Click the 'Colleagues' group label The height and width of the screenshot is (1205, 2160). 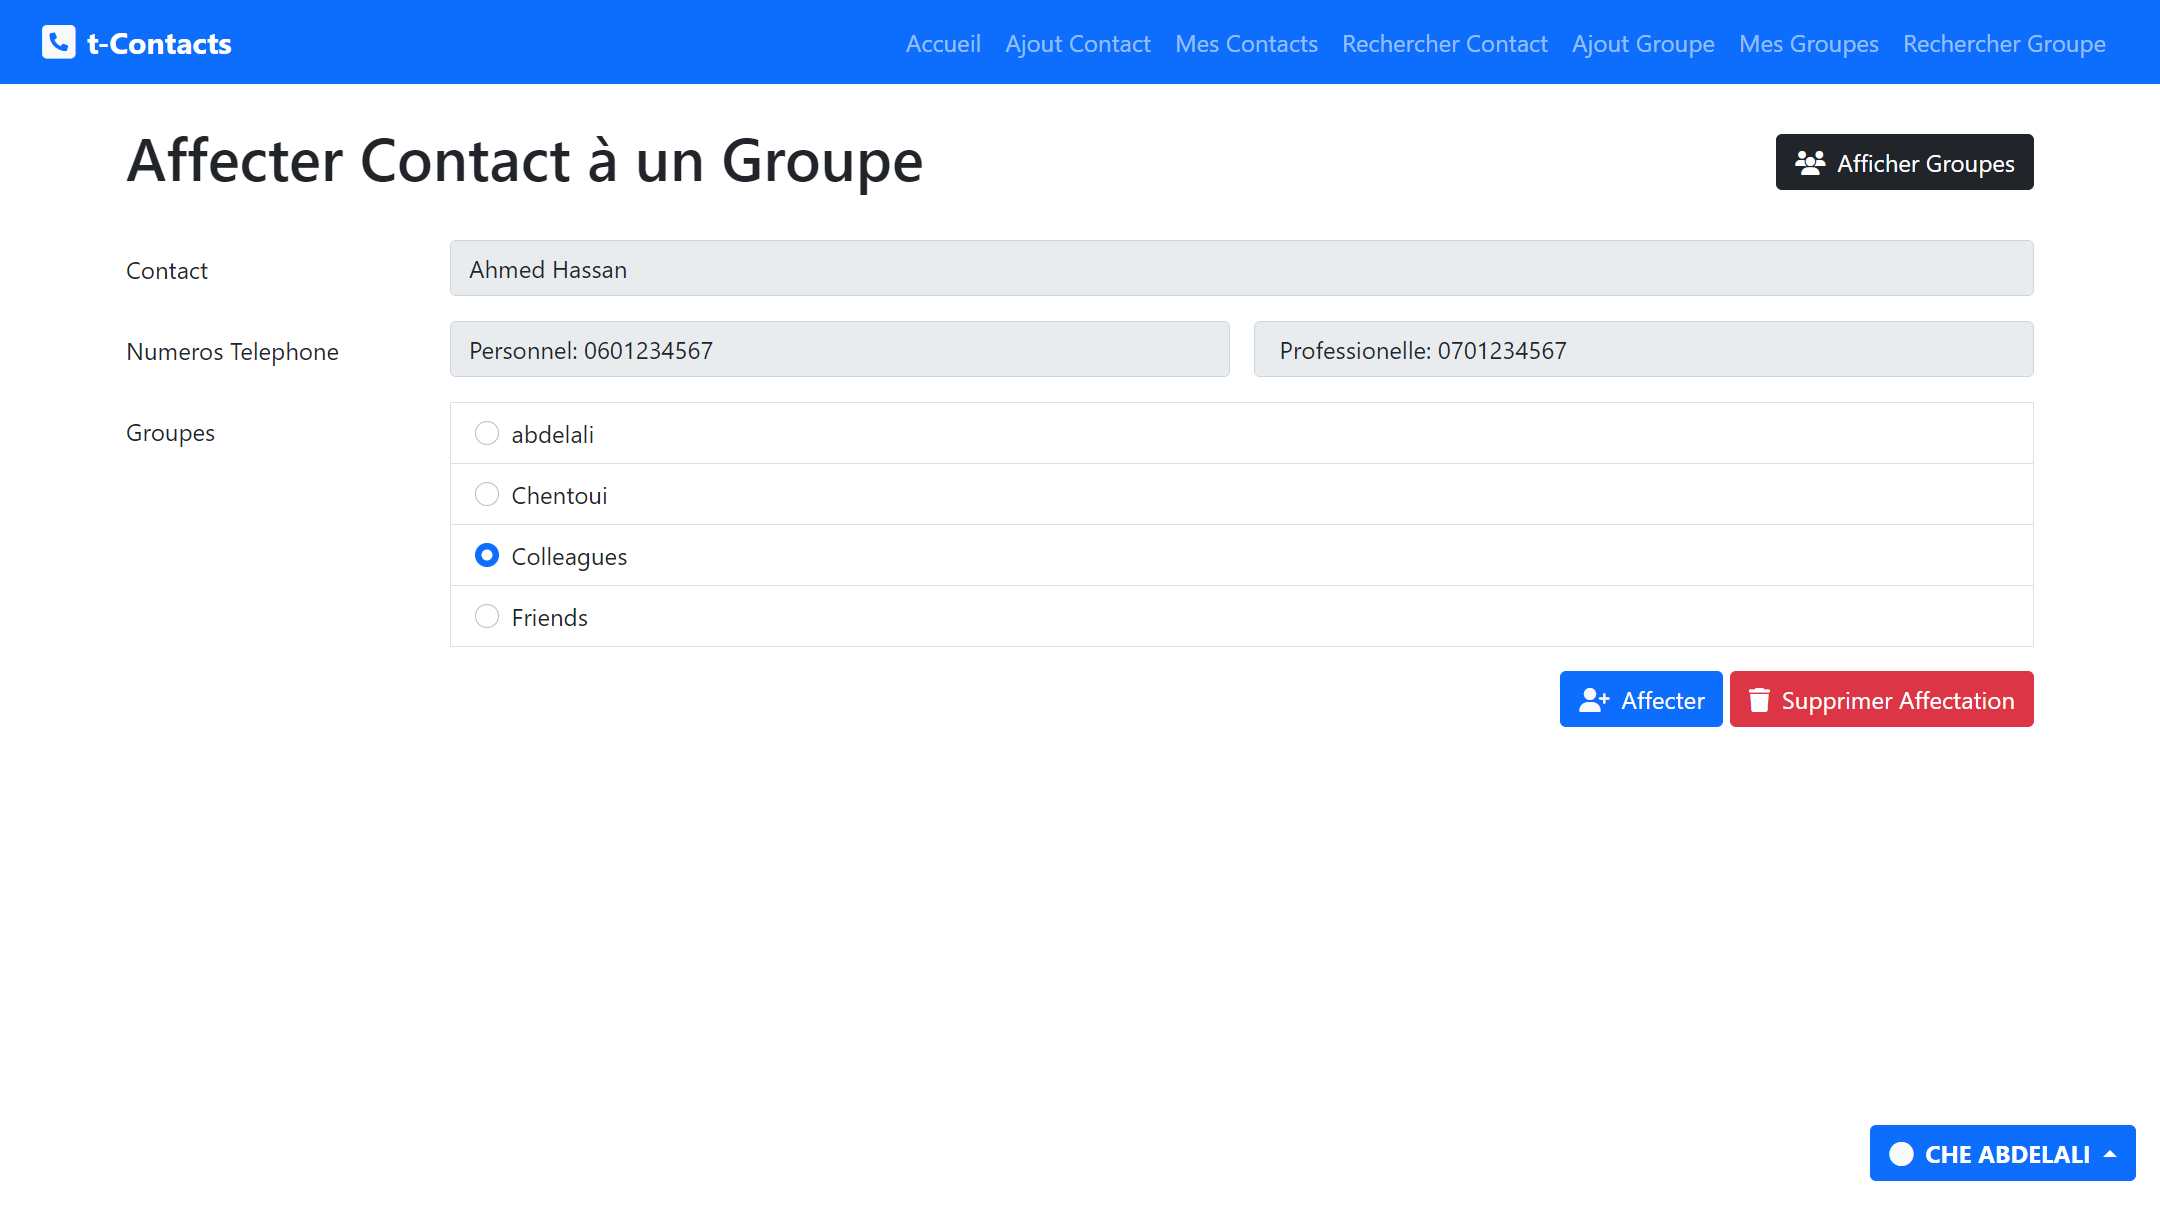pos(569,556)
